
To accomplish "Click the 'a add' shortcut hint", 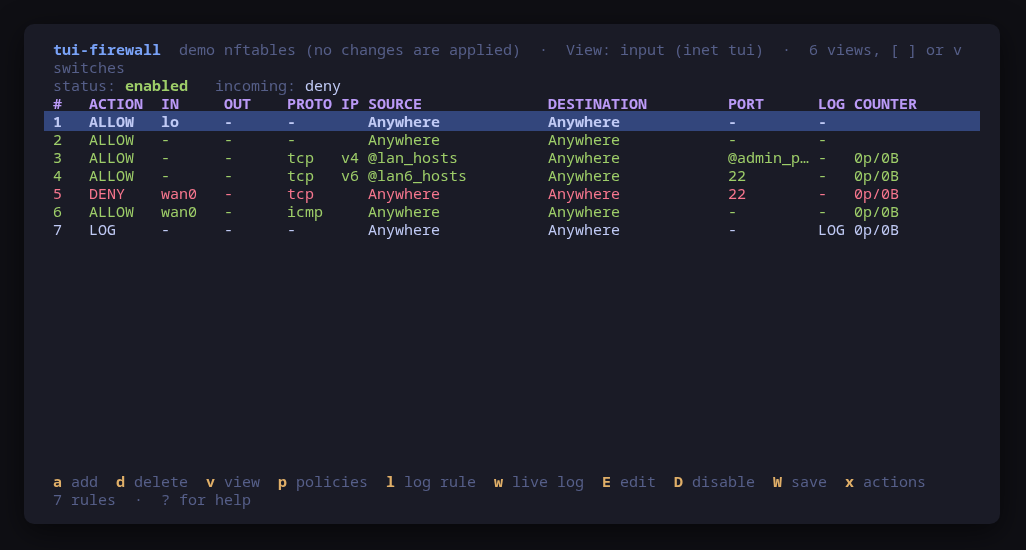I will pyautogui.click(x=75, y=482).
